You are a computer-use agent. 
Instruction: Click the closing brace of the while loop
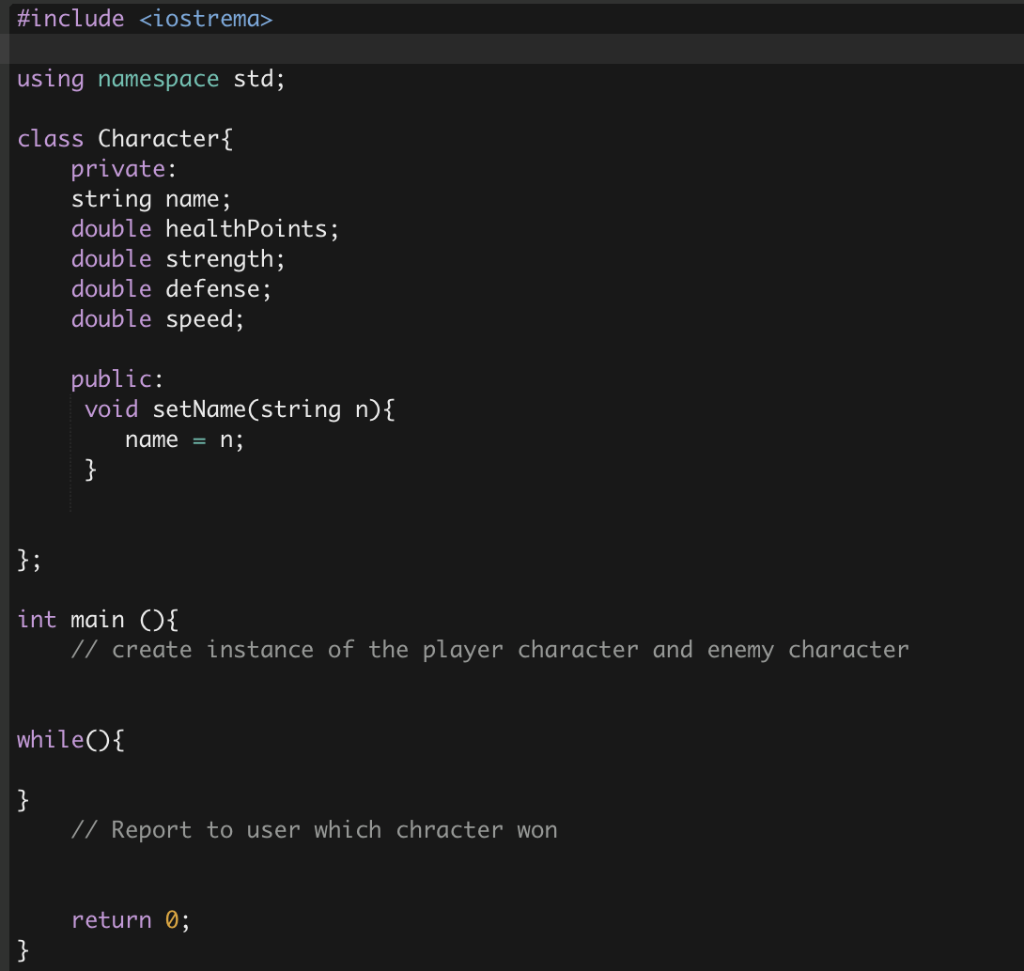coord(20,798)
